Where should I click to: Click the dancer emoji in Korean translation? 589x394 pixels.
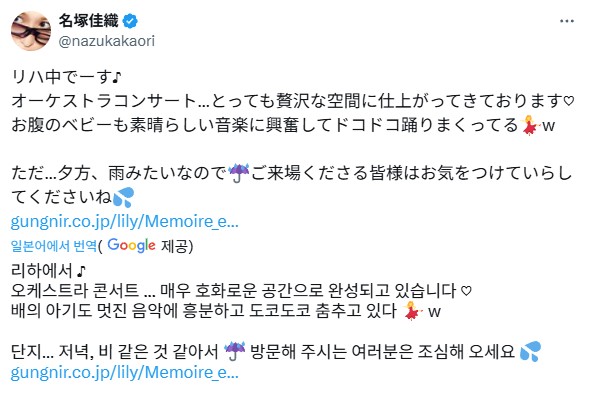coord(412,311)
